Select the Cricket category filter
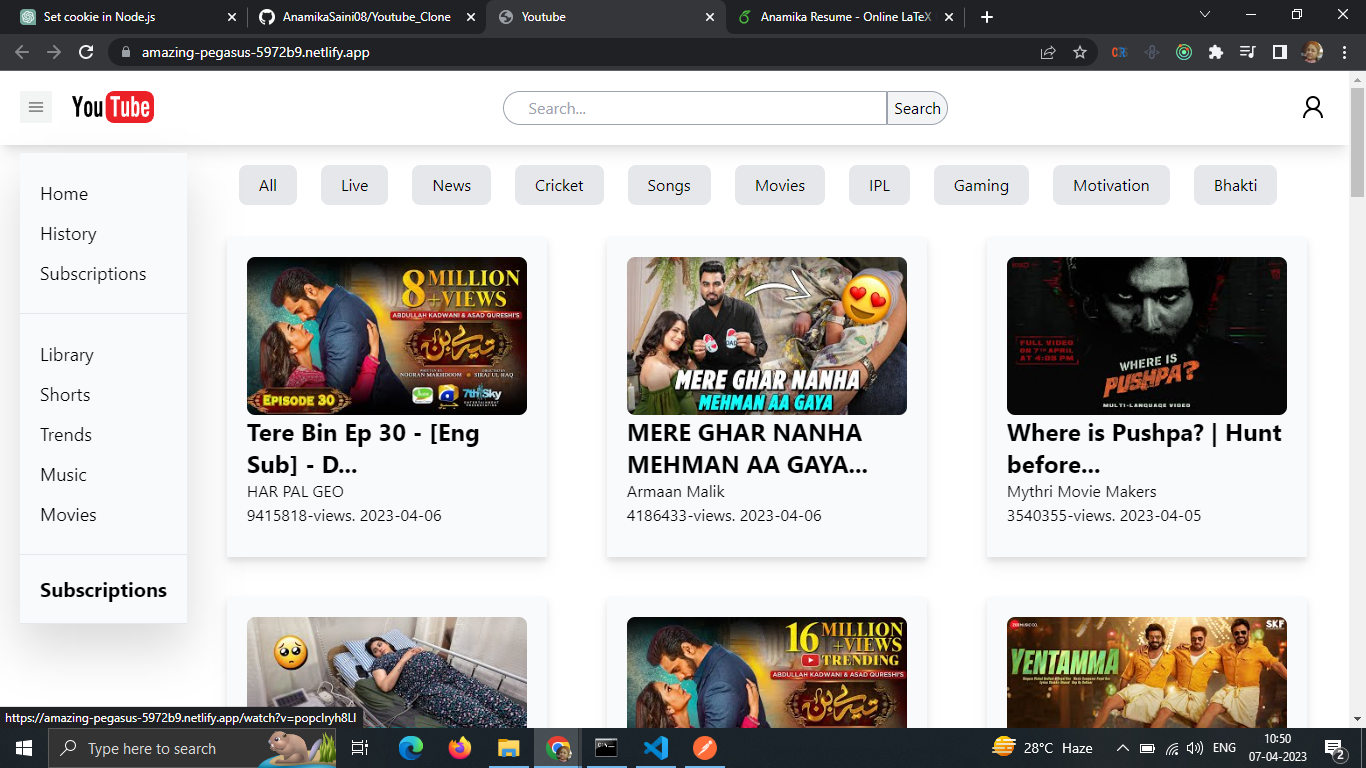The height and width of the screenshot is (768, 1366). click(559, 185)
